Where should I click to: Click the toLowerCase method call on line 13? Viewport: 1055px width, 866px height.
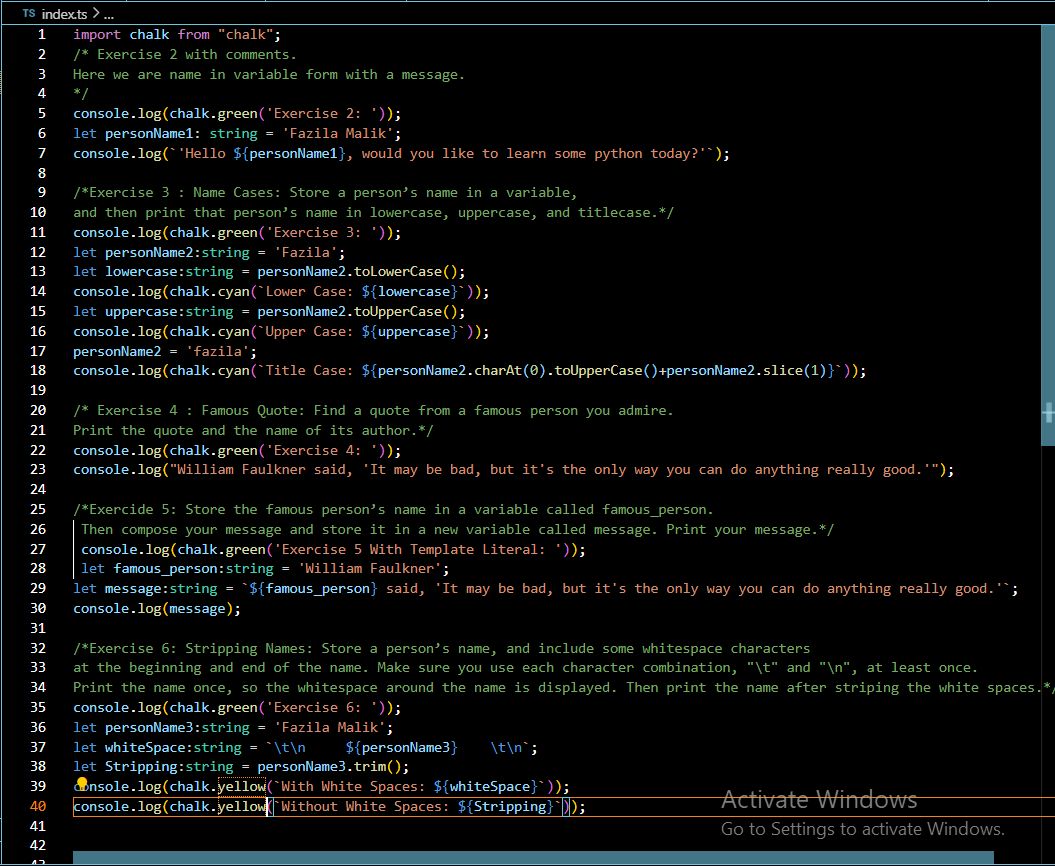[x=401, y=271]
